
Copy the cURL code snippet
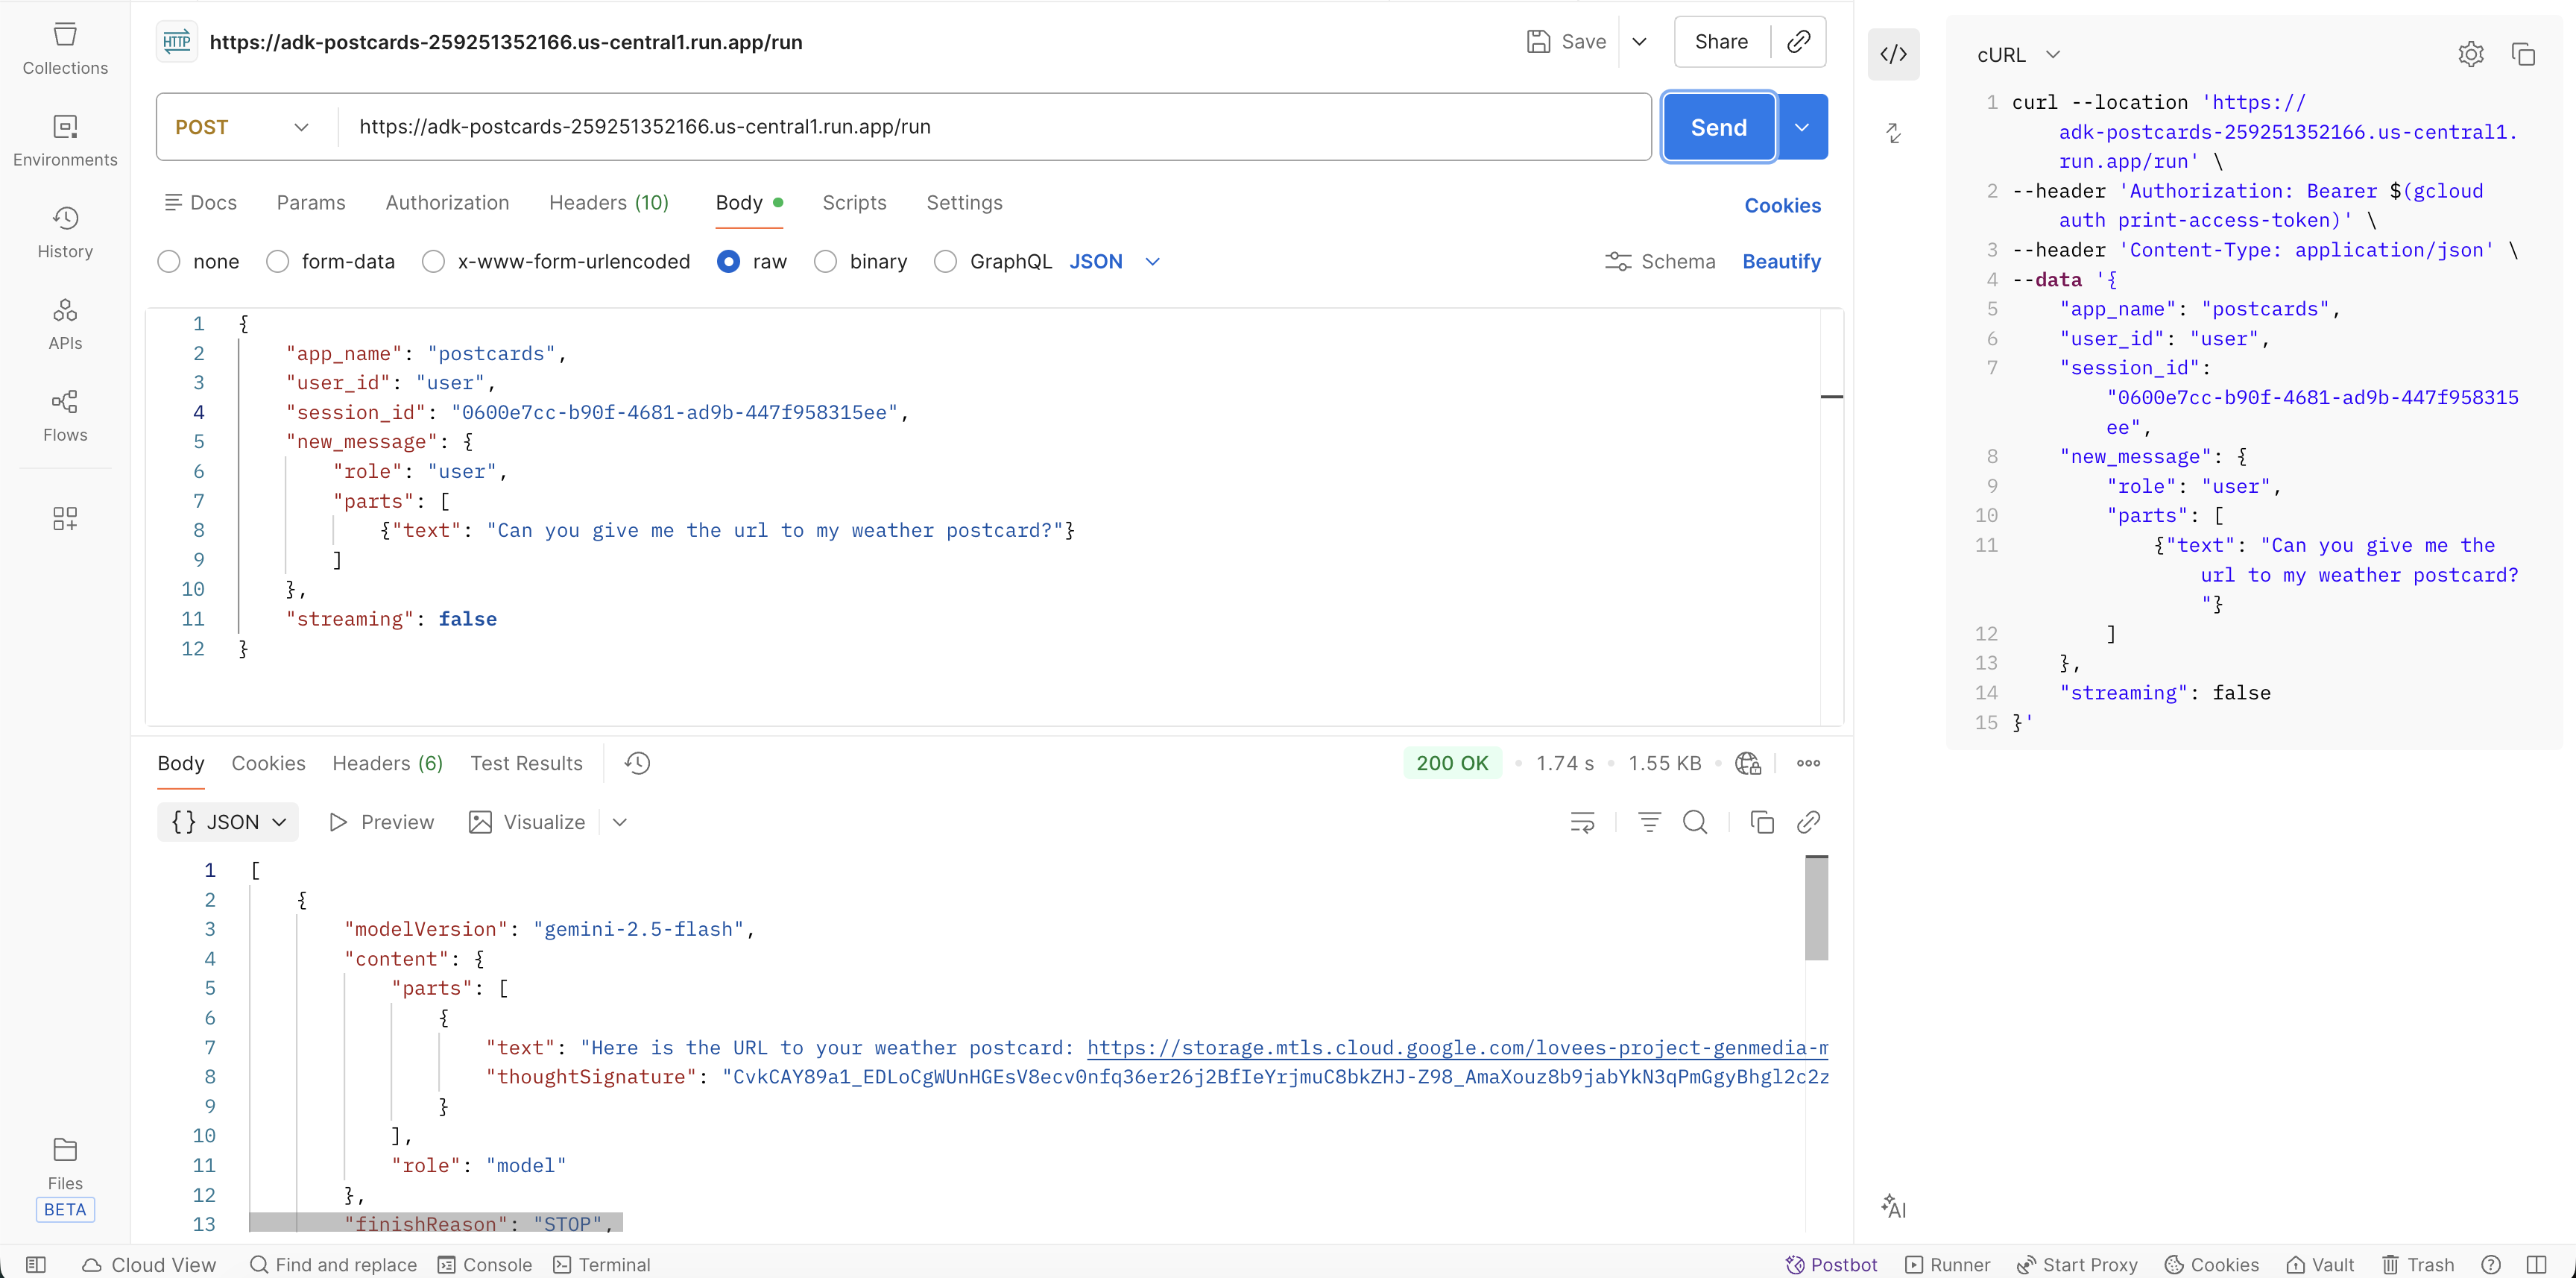[2524, 54]
